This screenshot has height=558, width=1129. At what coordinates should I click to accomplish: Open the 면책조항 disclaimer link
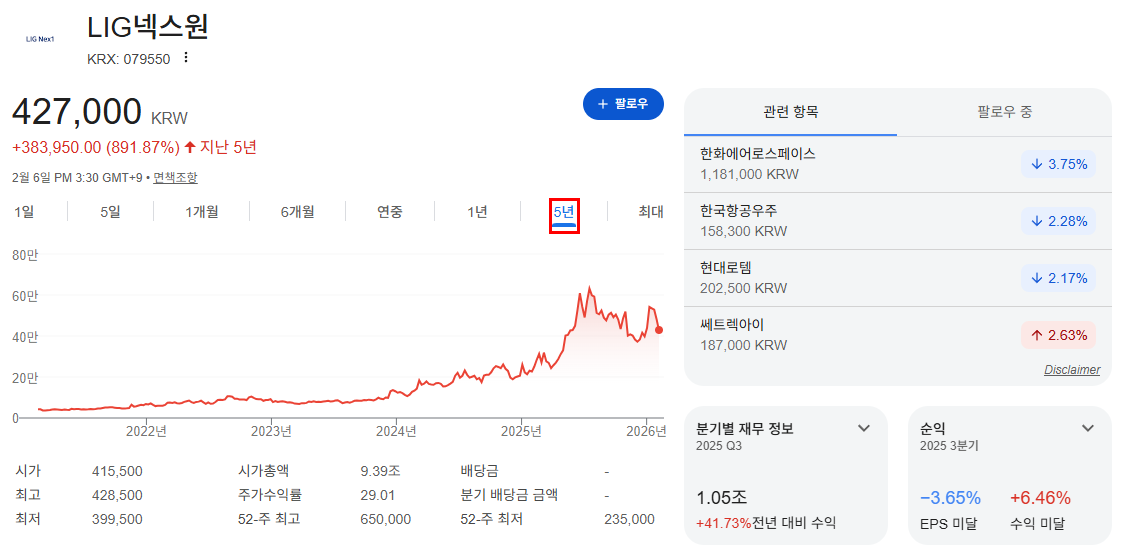(175, 177)
